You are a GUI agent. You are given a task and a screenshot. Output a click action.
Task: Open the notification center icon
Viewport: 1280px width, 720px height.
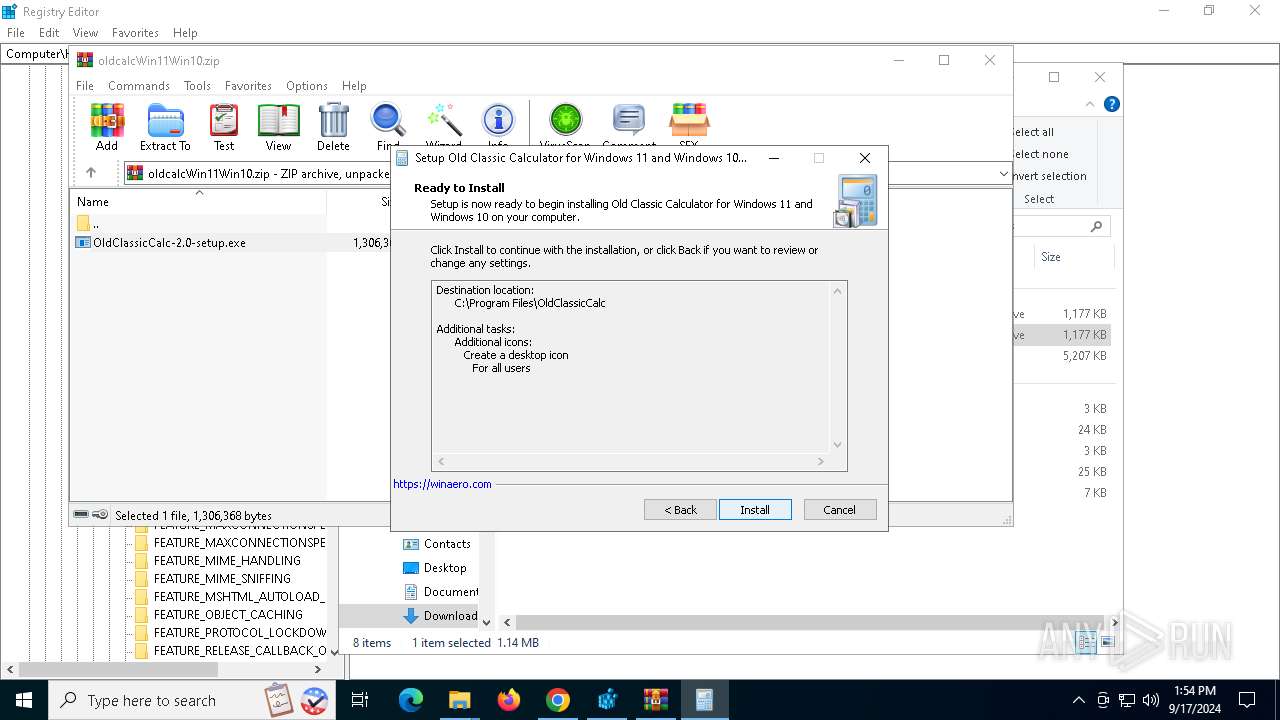pos(1247,700)
